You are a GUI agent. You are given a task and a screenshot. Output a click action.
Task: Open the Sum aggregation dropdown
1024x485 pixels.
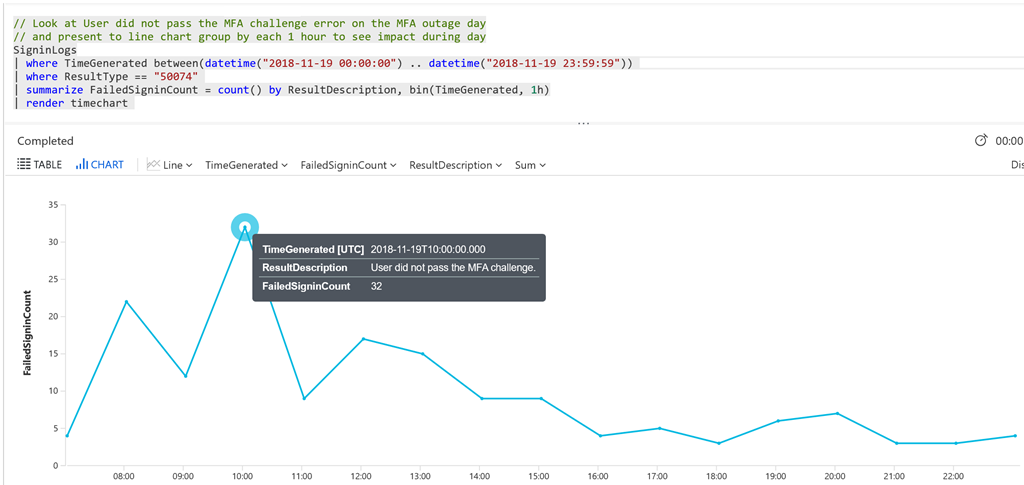530,165
